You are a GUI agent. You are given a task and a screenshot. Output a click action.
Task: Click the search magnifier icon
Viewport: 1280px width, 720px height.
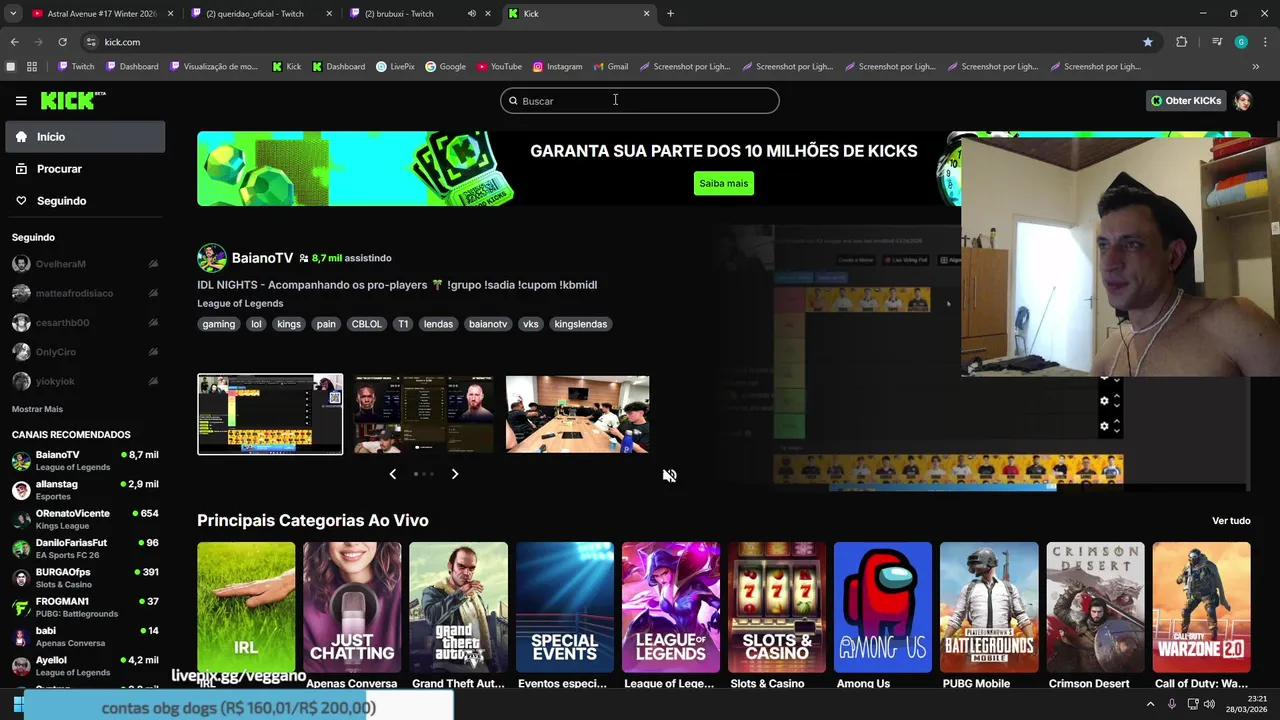[x=513, y=101]
